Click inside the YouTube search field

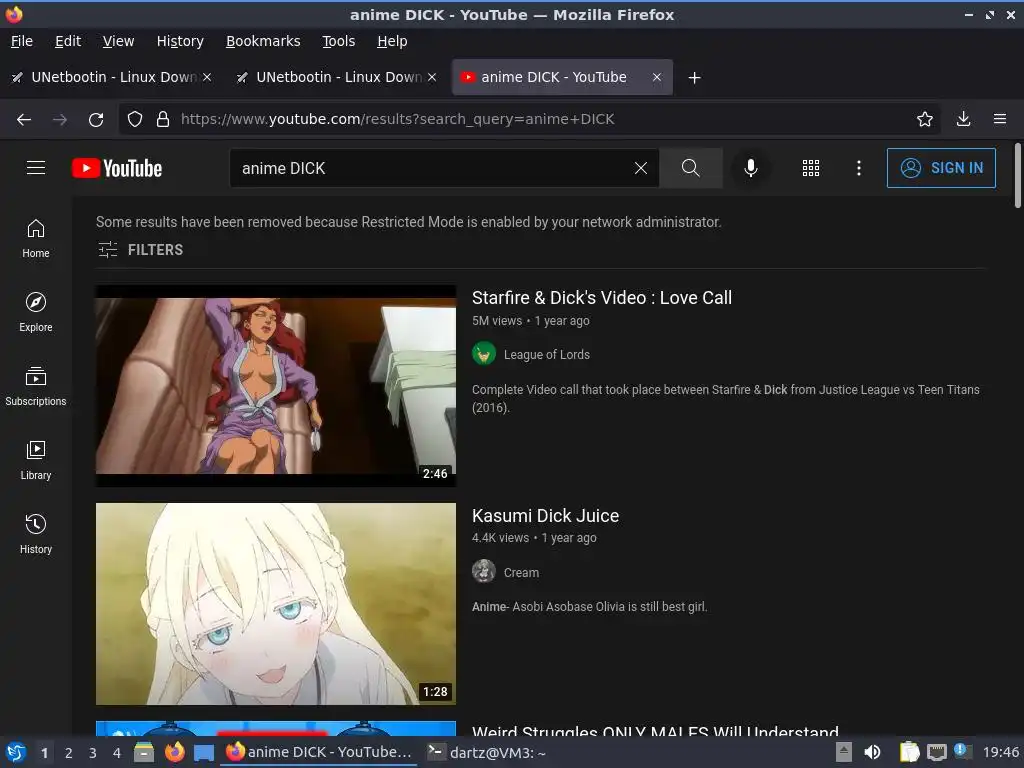pos(431,168)
